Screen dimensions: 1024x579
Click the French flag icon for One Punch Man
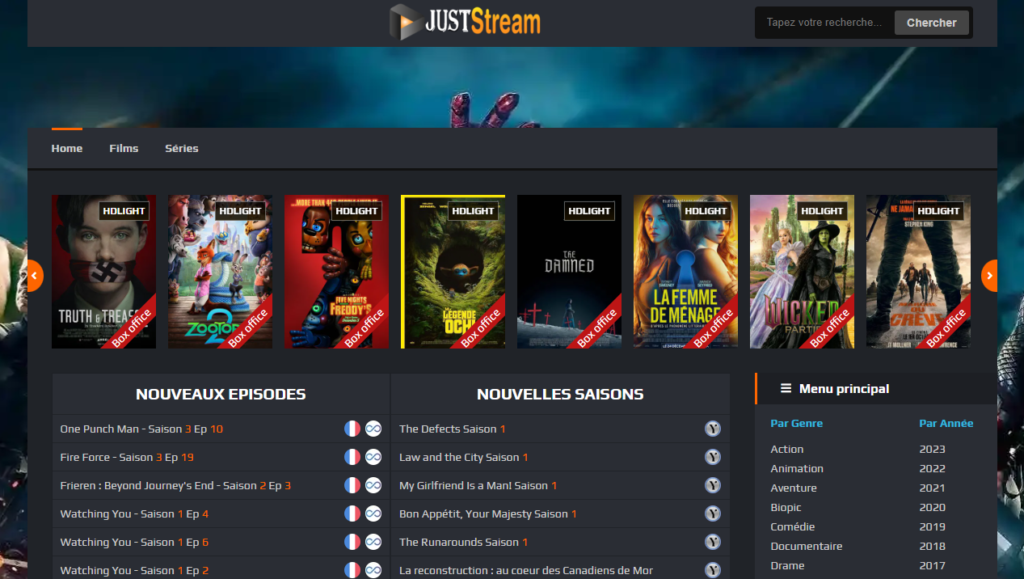pos(352,428)
